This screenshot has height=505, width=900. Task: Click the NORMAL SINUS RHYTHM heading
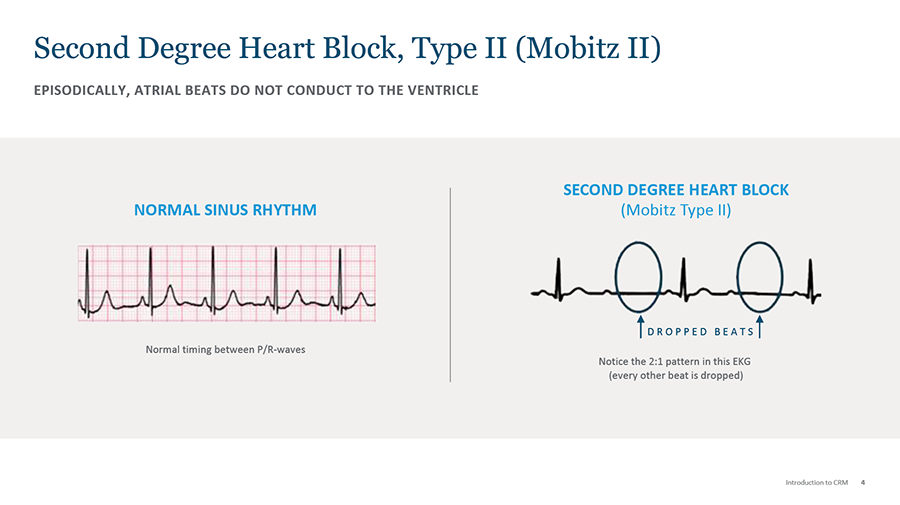225,210
